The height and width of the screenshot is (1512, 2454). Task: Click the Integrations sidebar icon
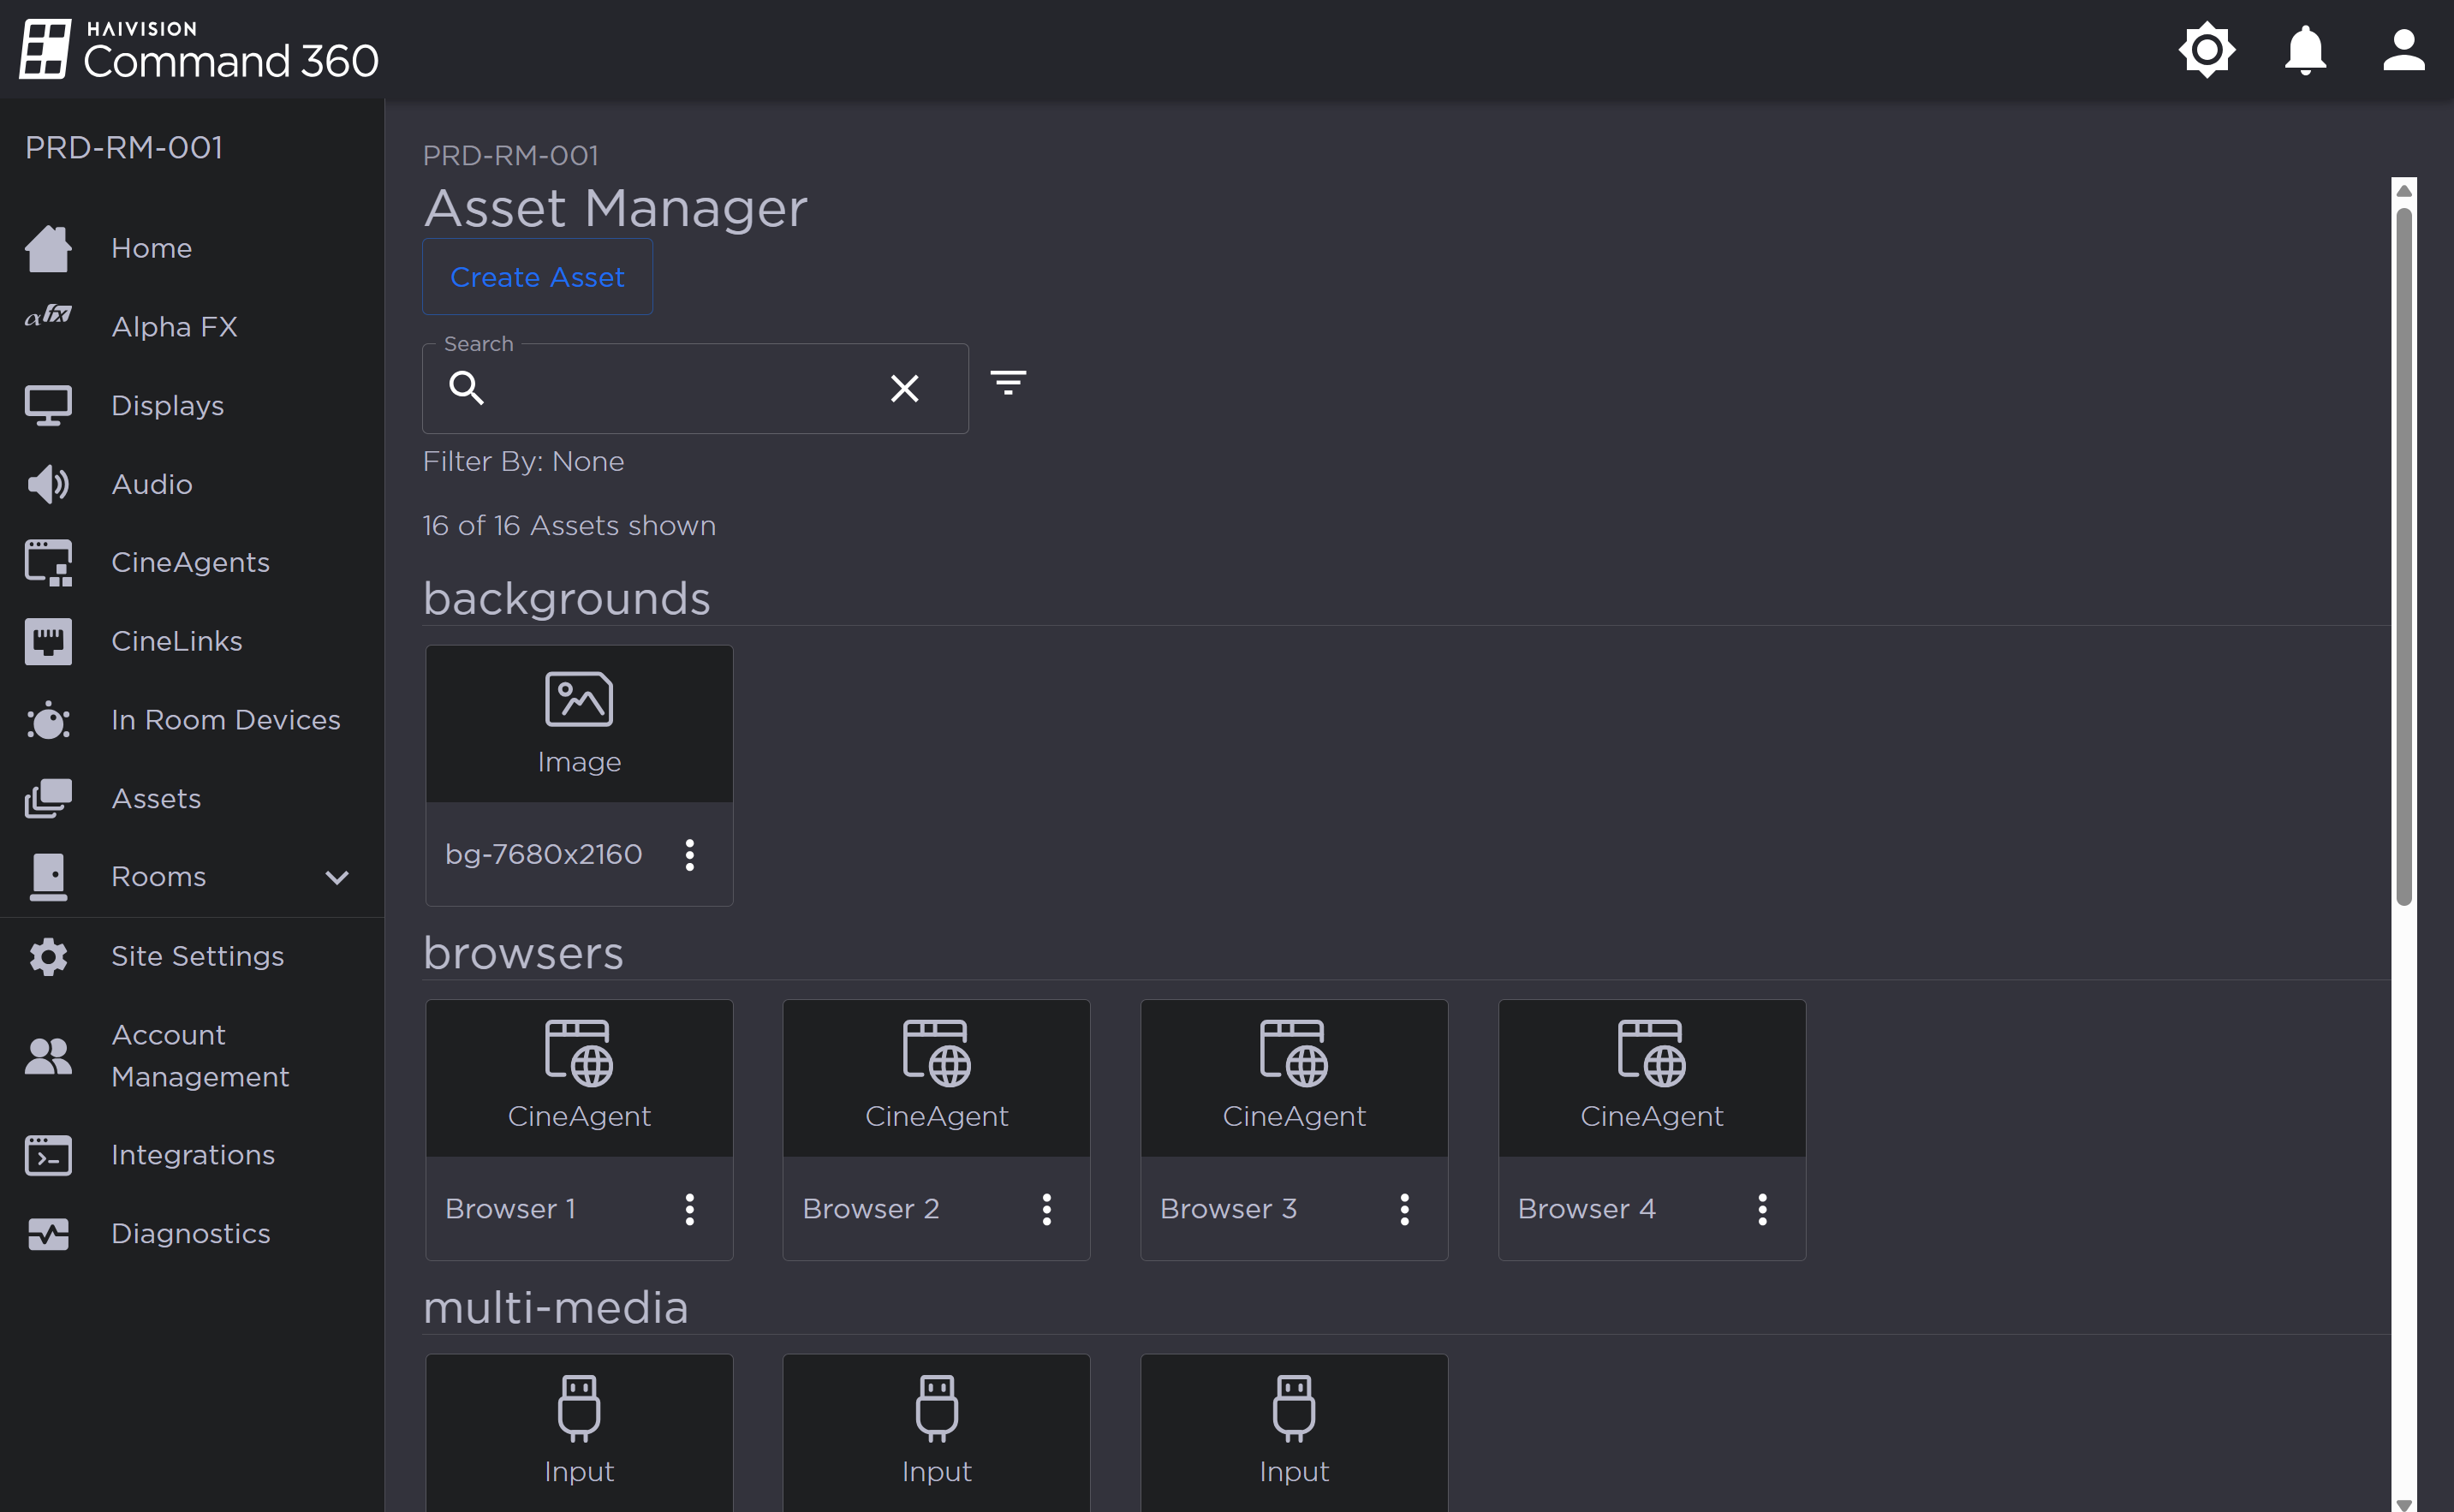pyautogui.click(x=48, y=1155)
